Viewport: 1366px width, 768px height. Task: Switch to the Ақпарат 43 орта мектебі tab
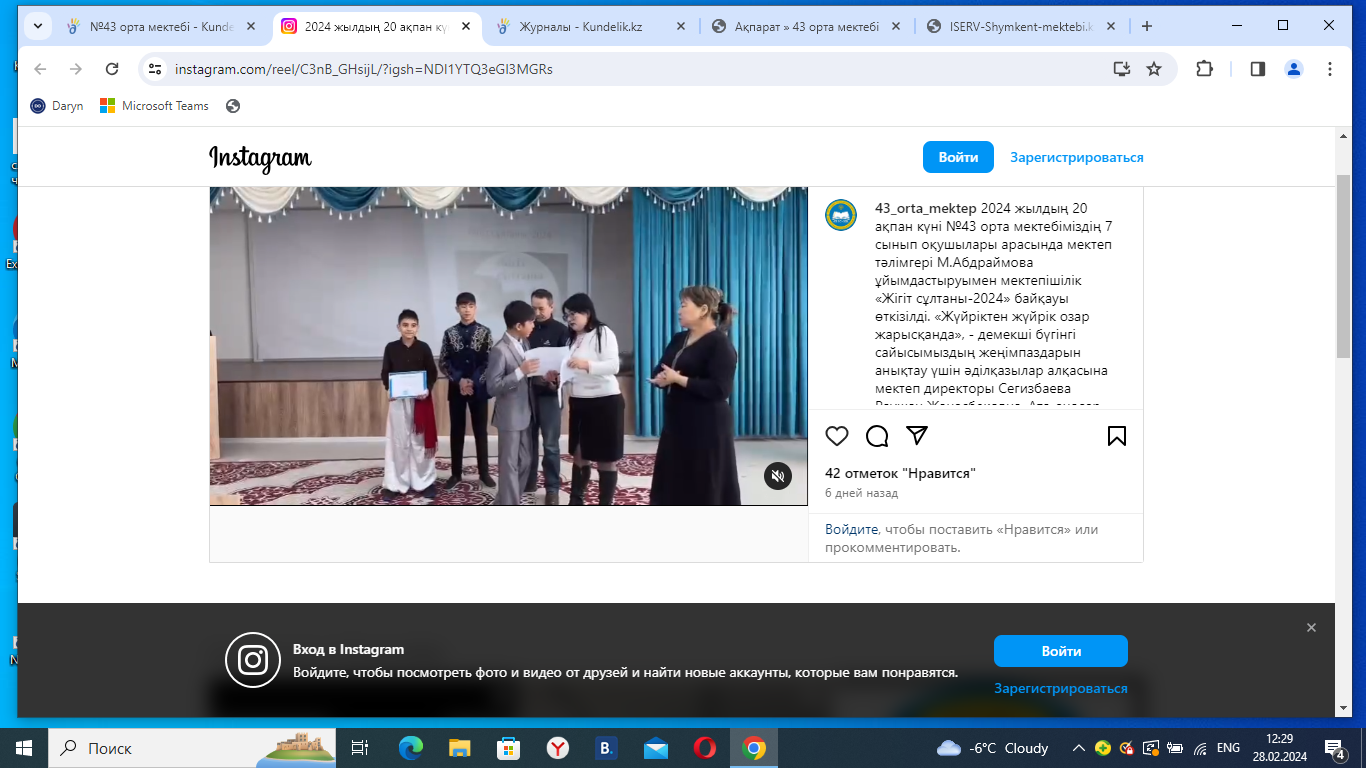click(800, 27)
